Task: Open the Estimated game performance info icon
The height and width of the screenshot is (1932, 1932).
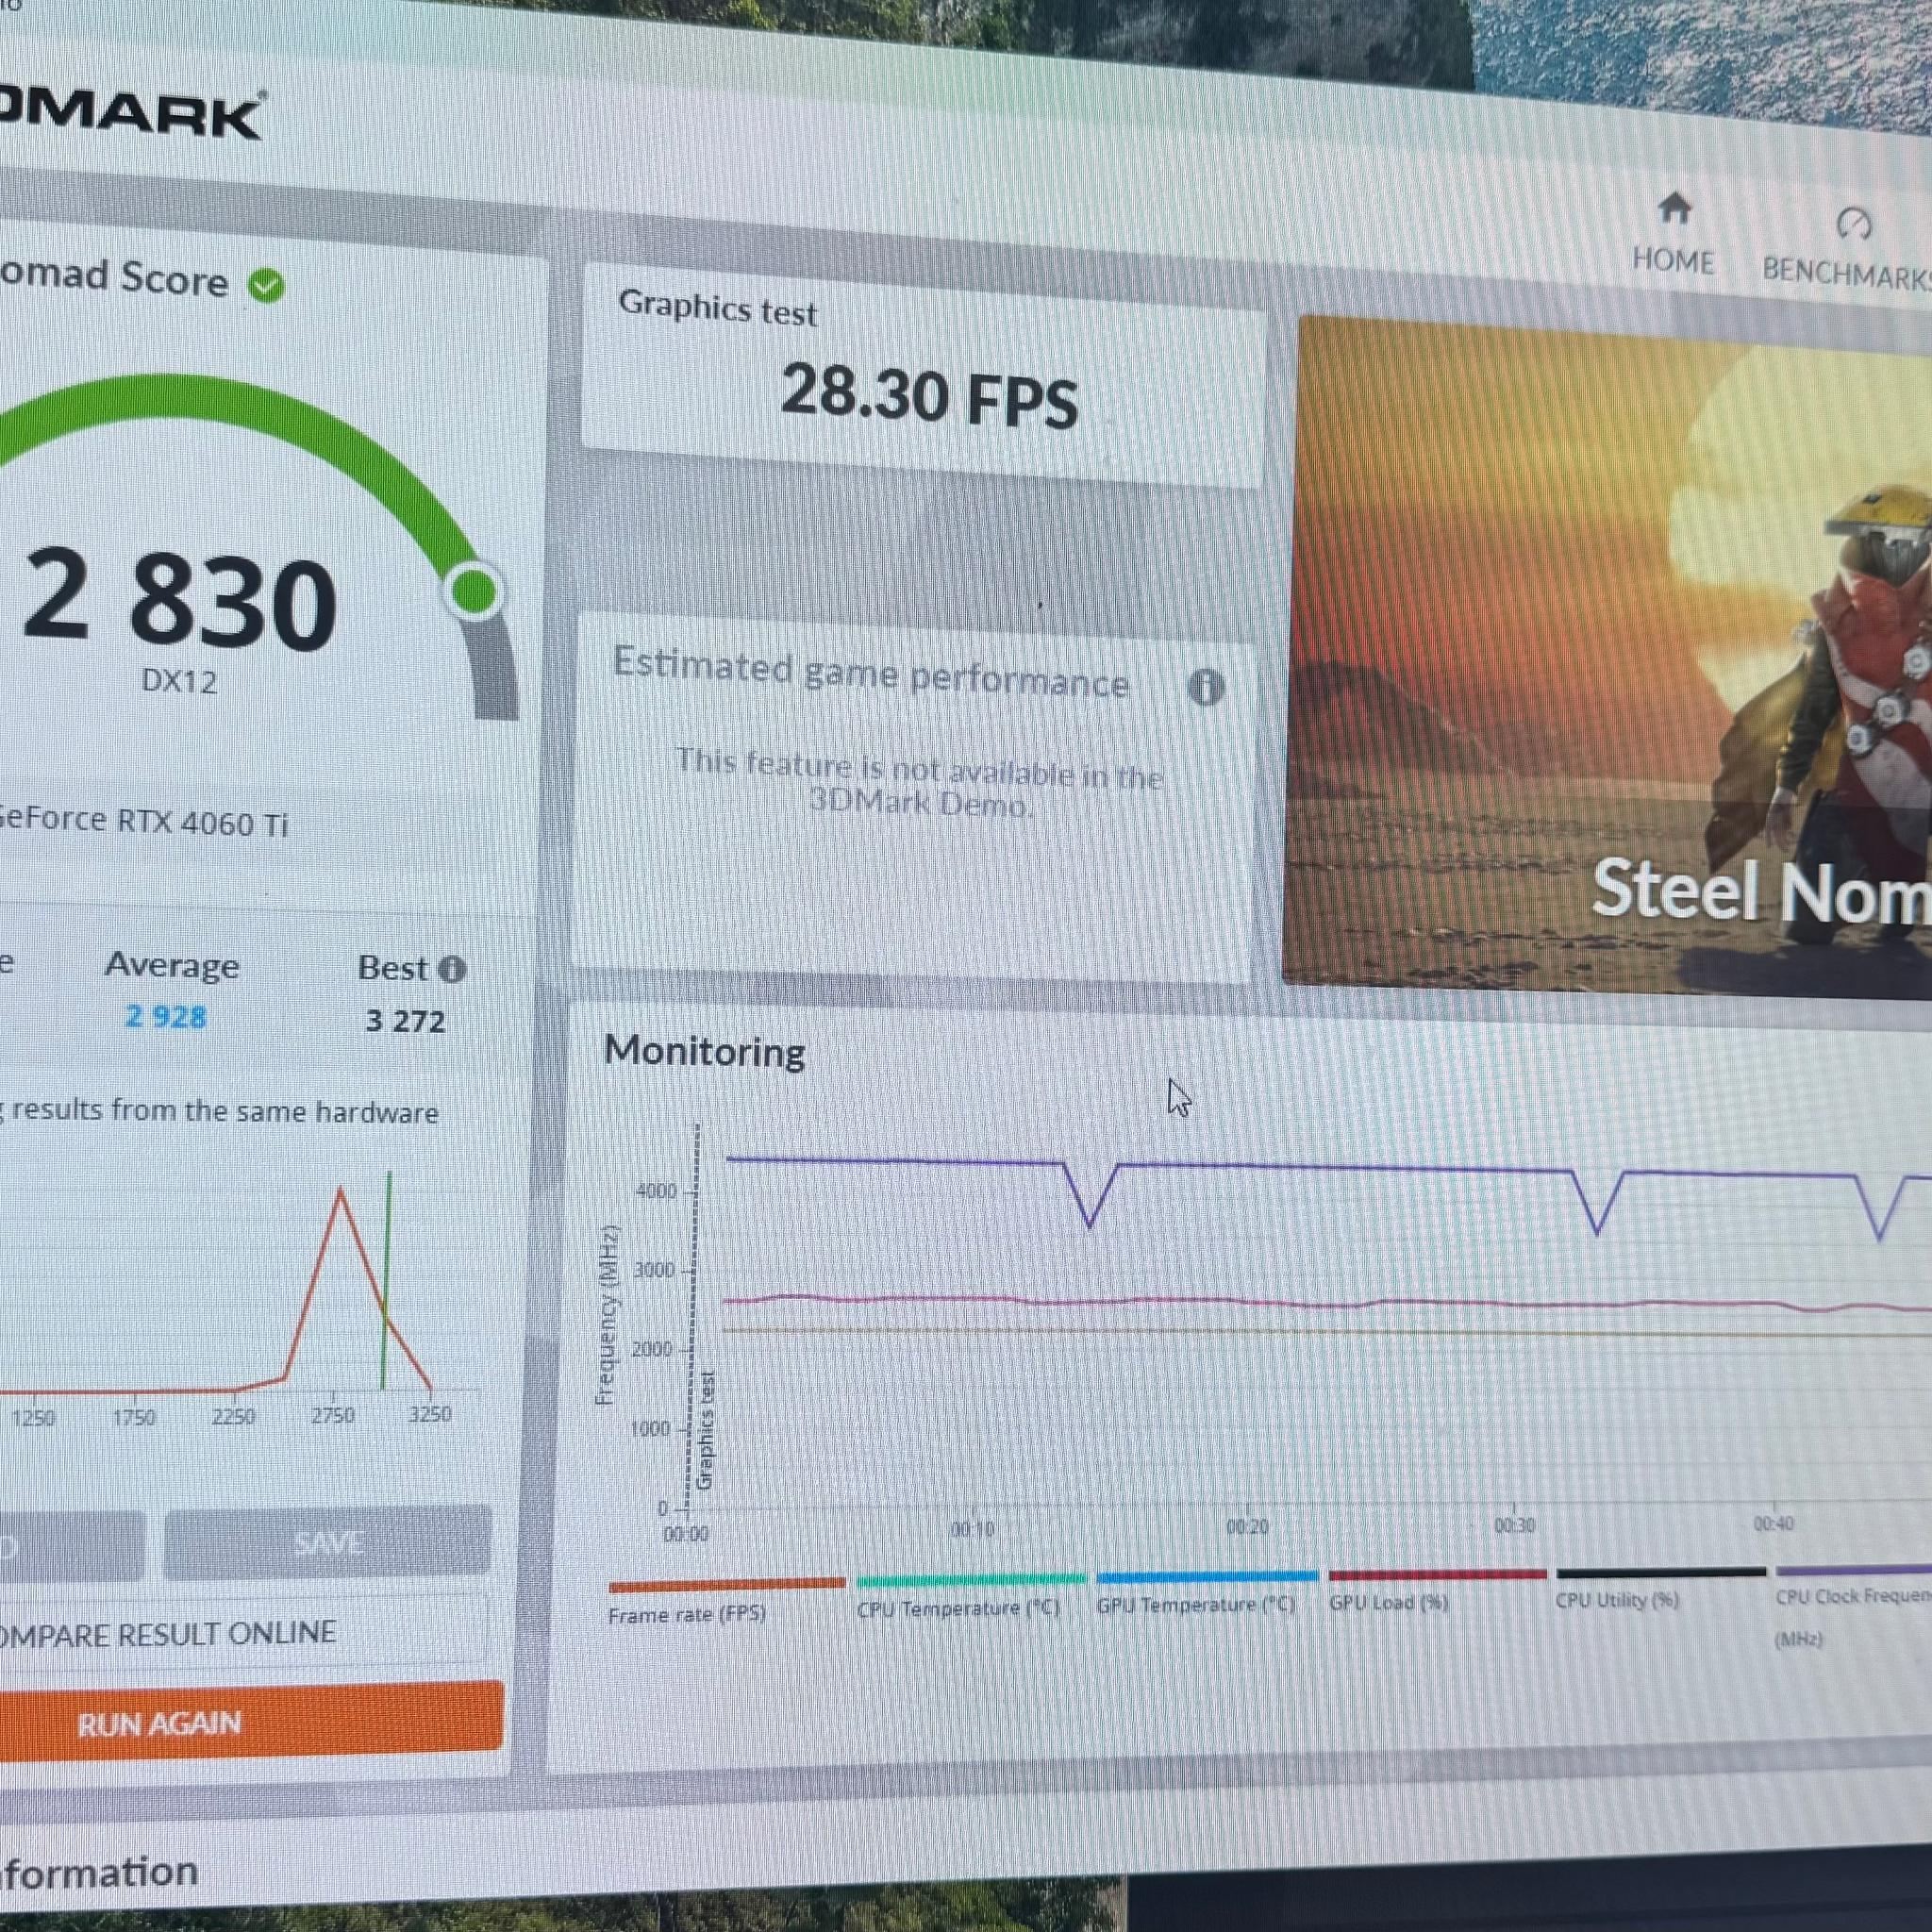Action: tap(1205, 687)
